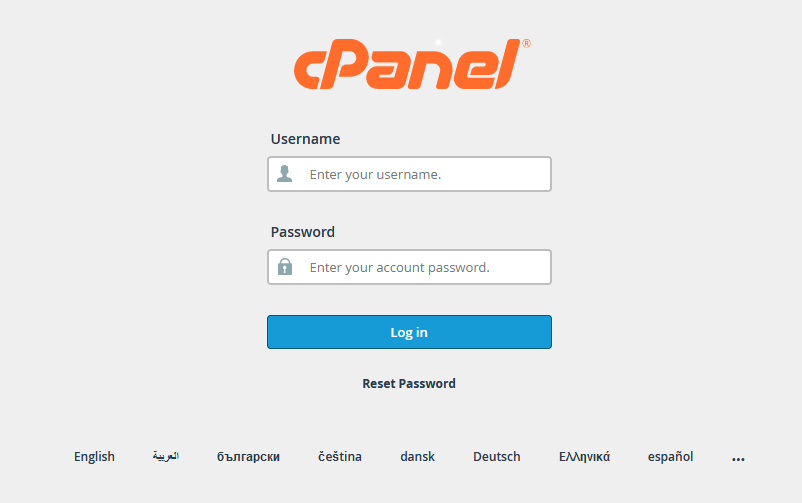Choose the български language option
The width and height of the screenshot is (802, 503).
coord(248,456)
